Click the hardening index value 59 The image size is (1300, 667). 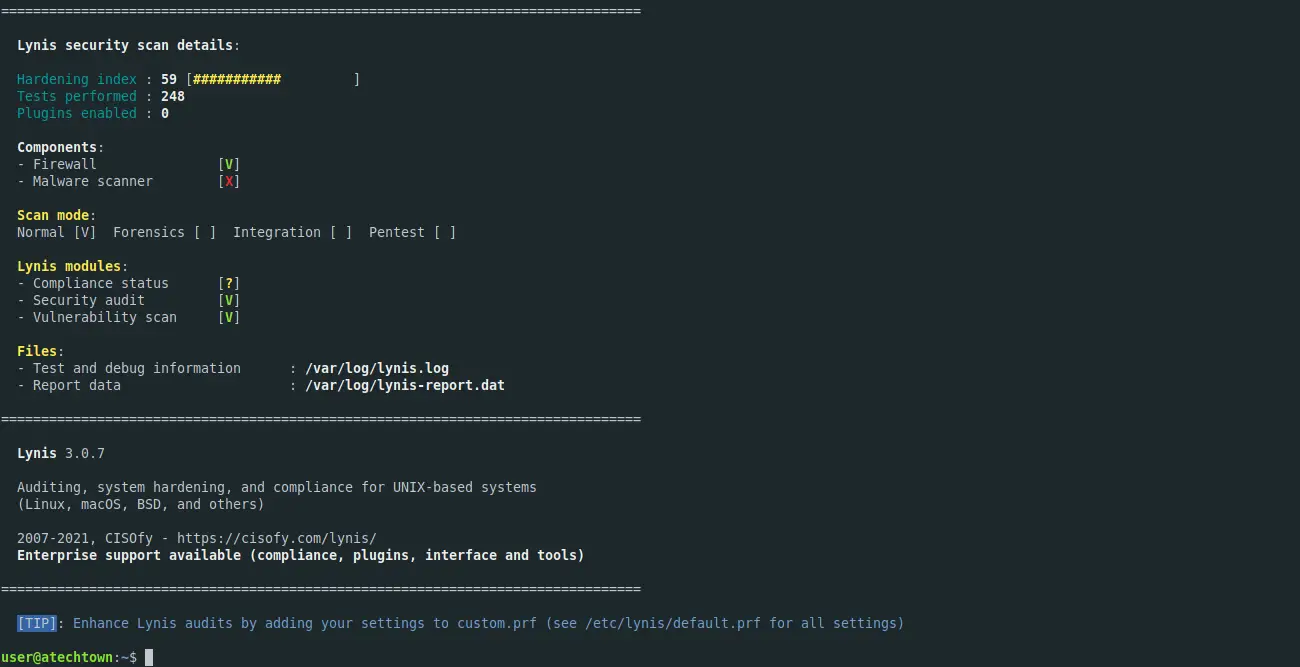pos(169,79)
